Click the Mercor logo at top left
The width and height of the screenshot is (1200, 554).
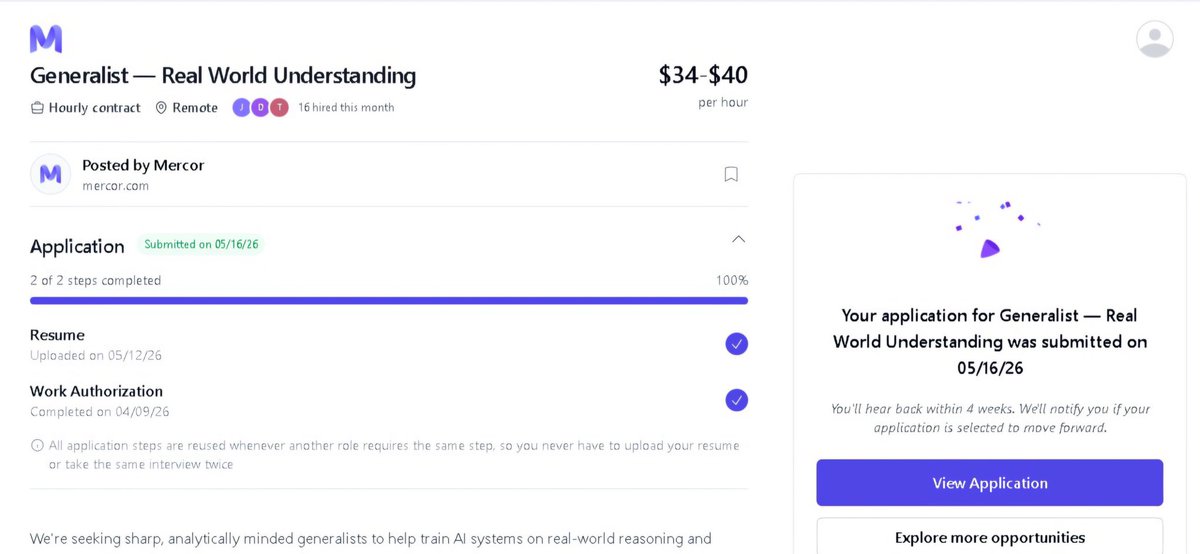coord(46,39)
